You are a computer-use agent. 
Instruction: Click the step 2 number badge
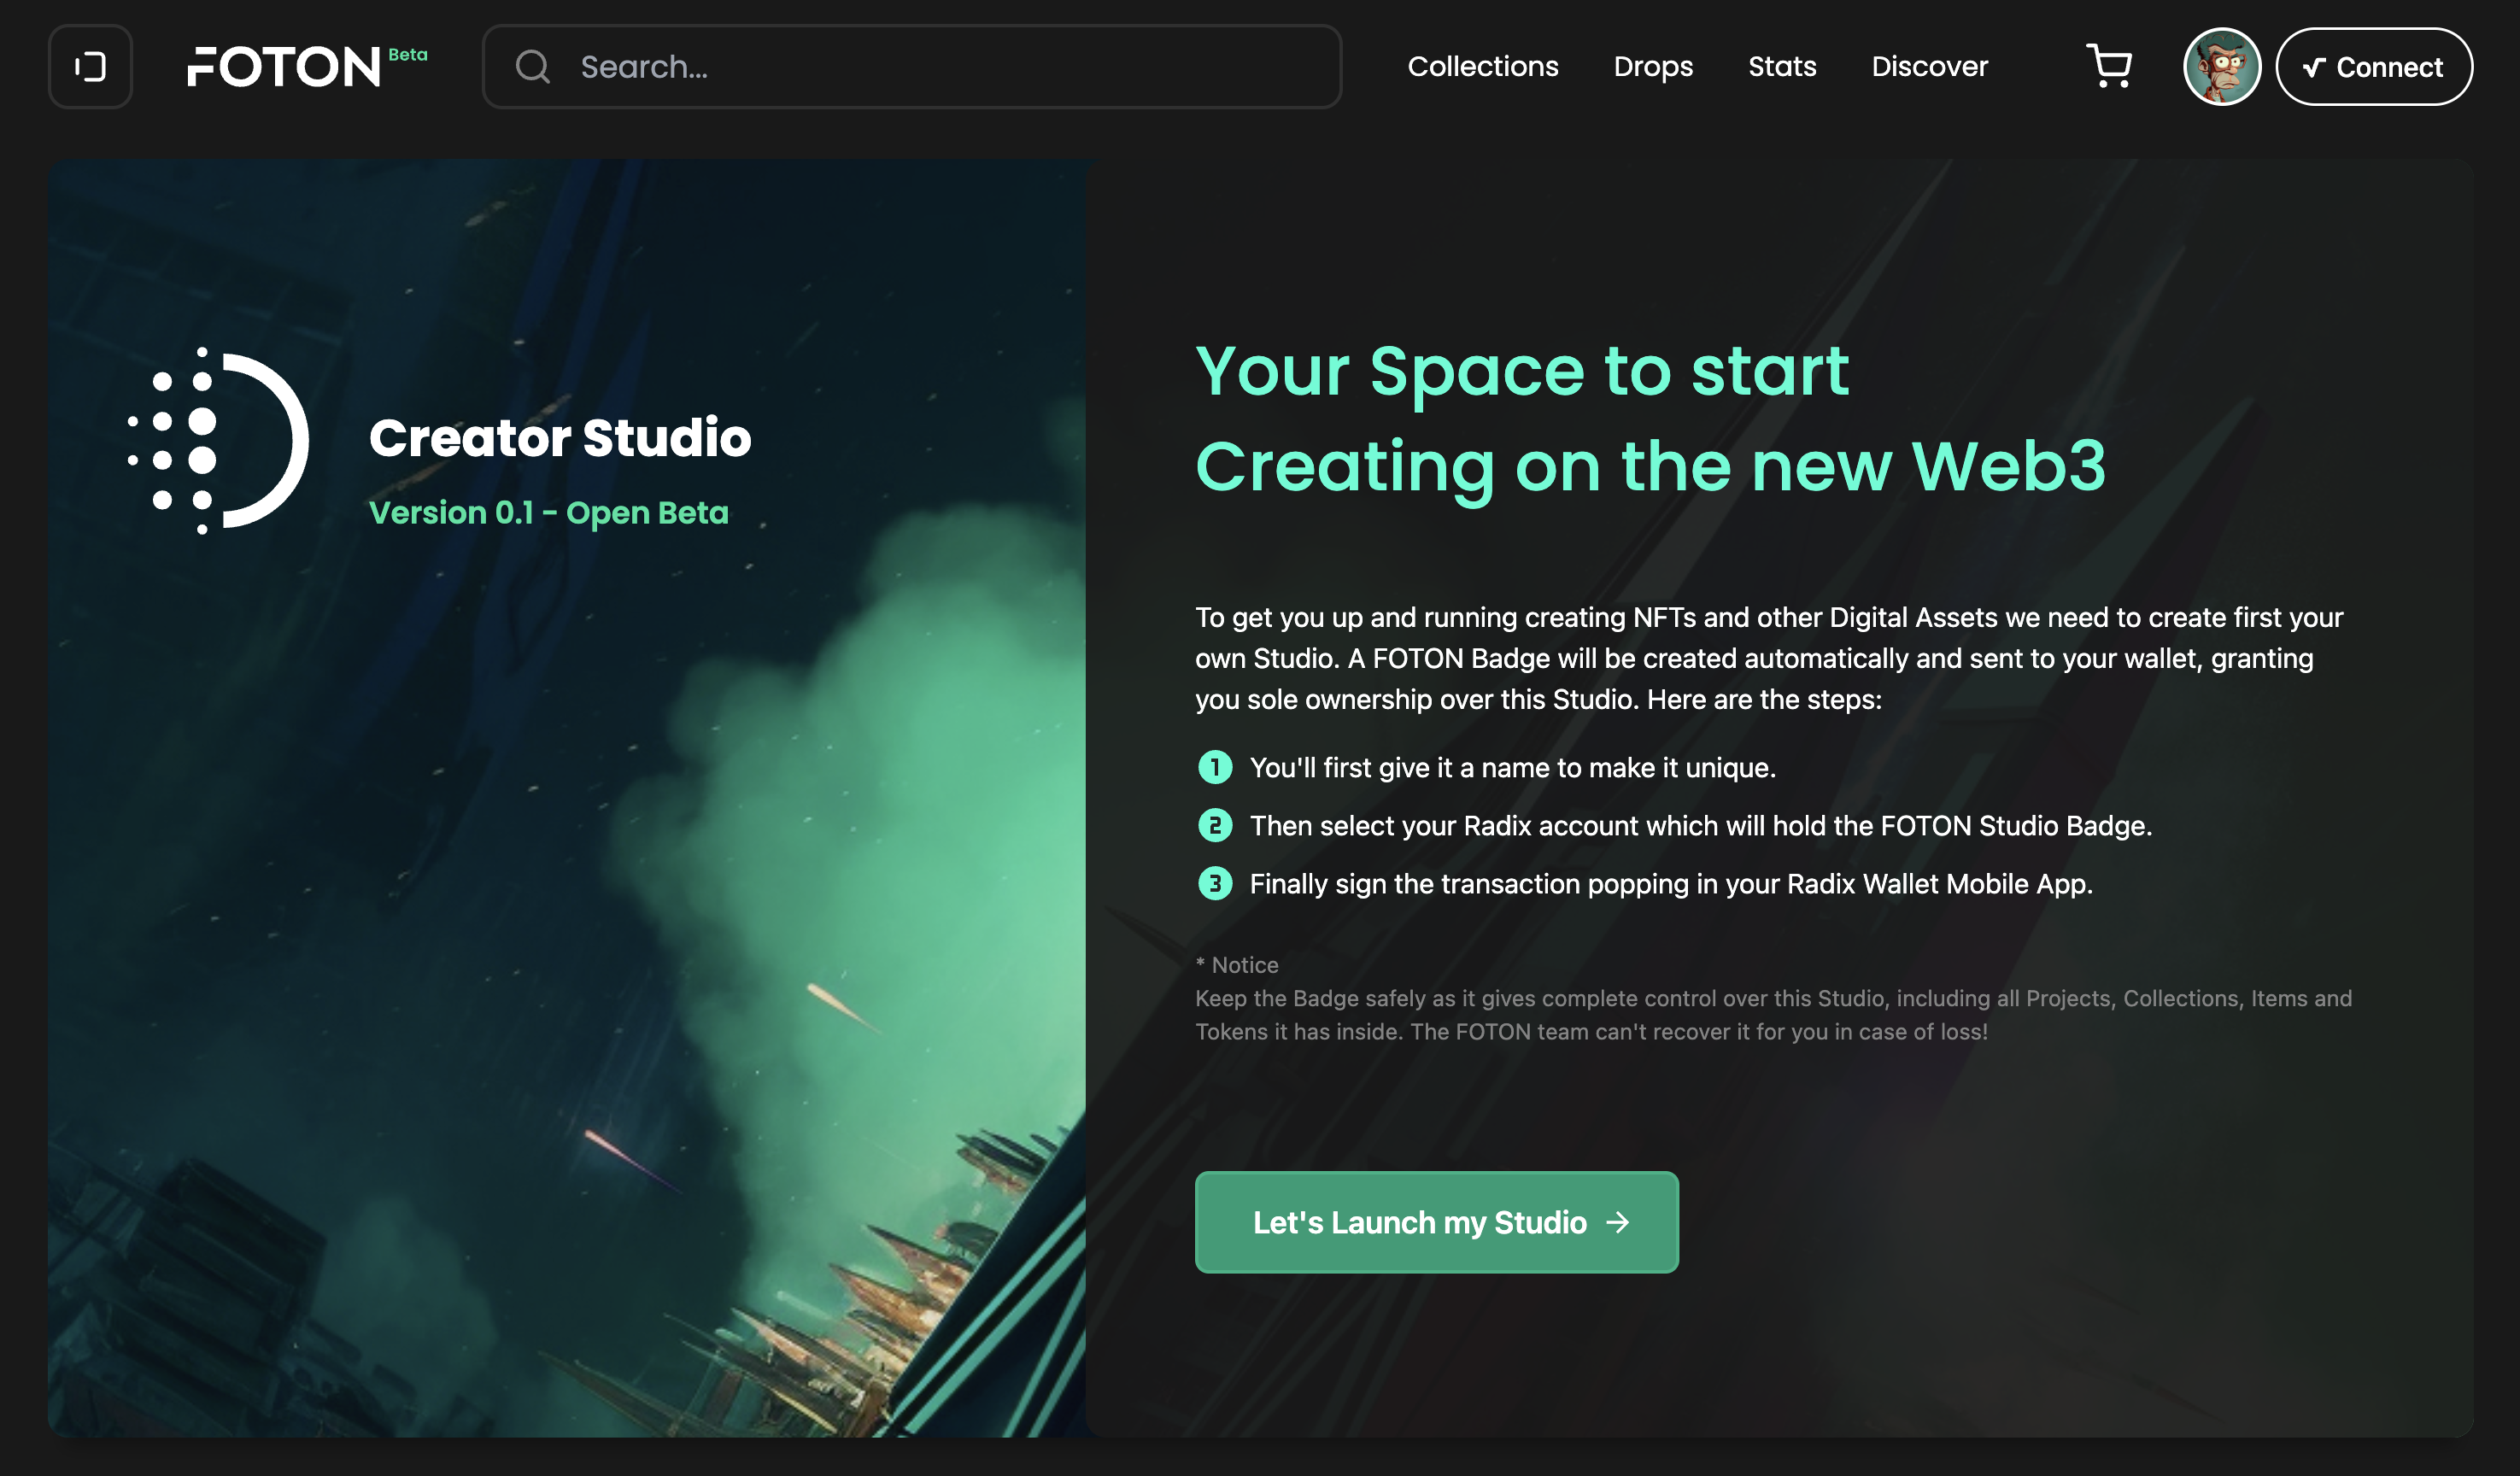(1215, 825)
